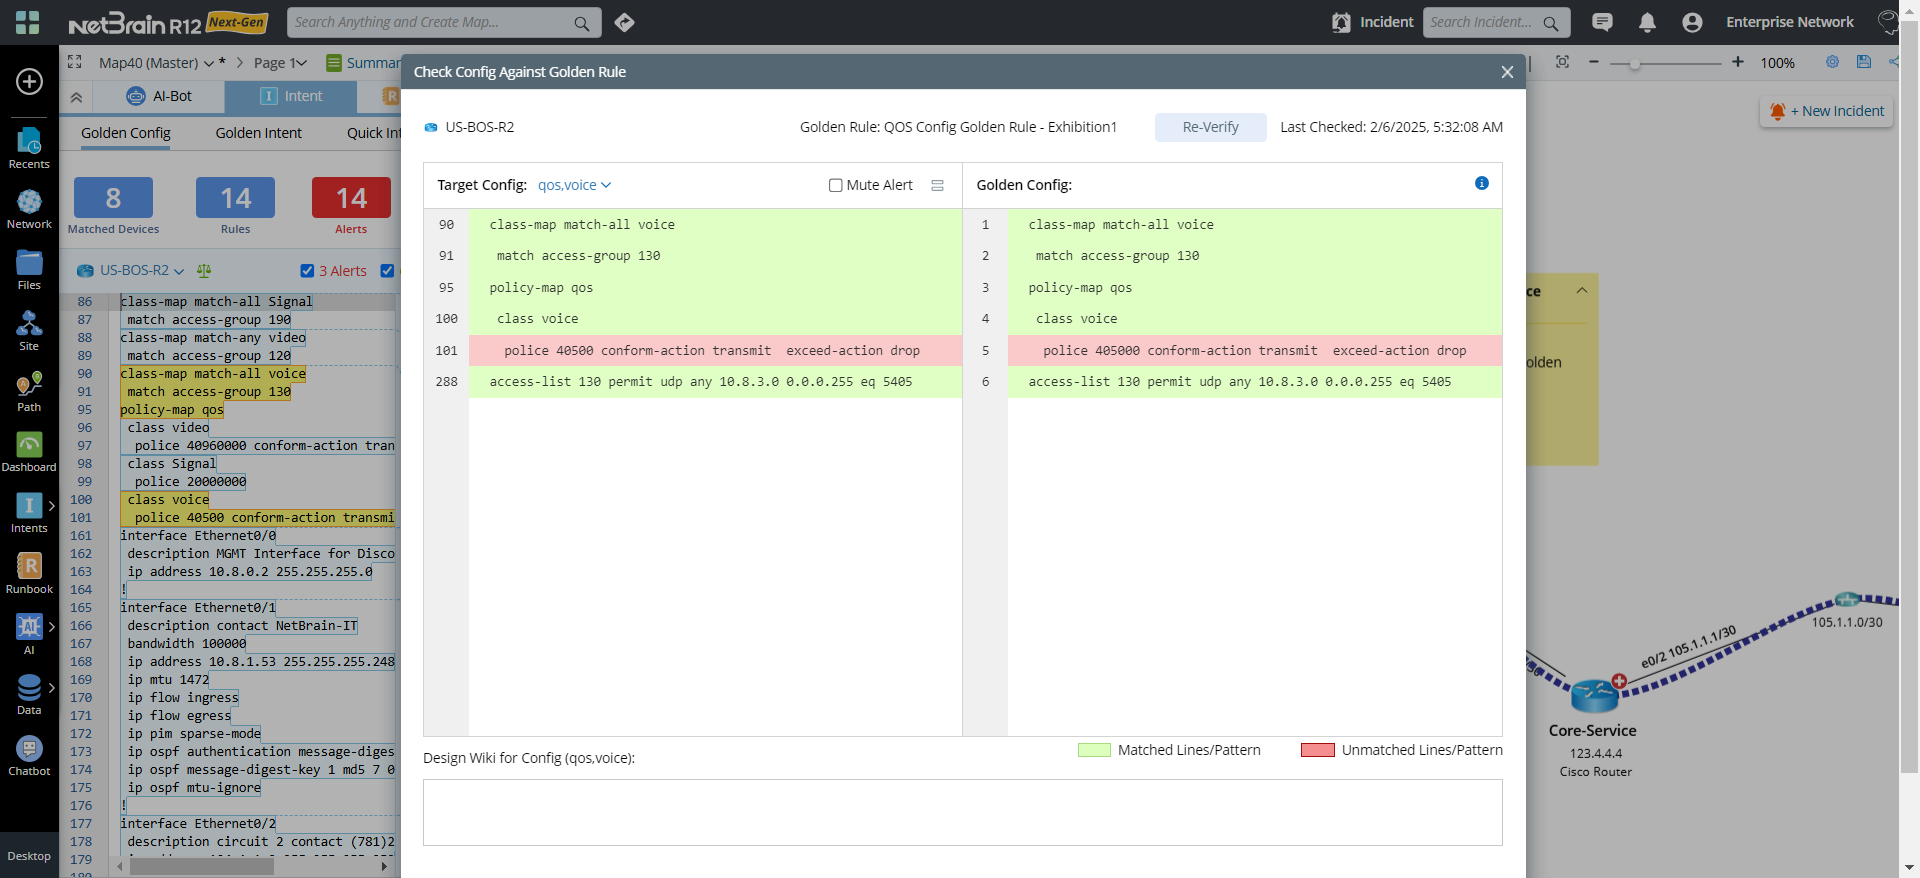Toggle the 3 Alerts checkbox
1920x878 pixels.
pos(307,271)
